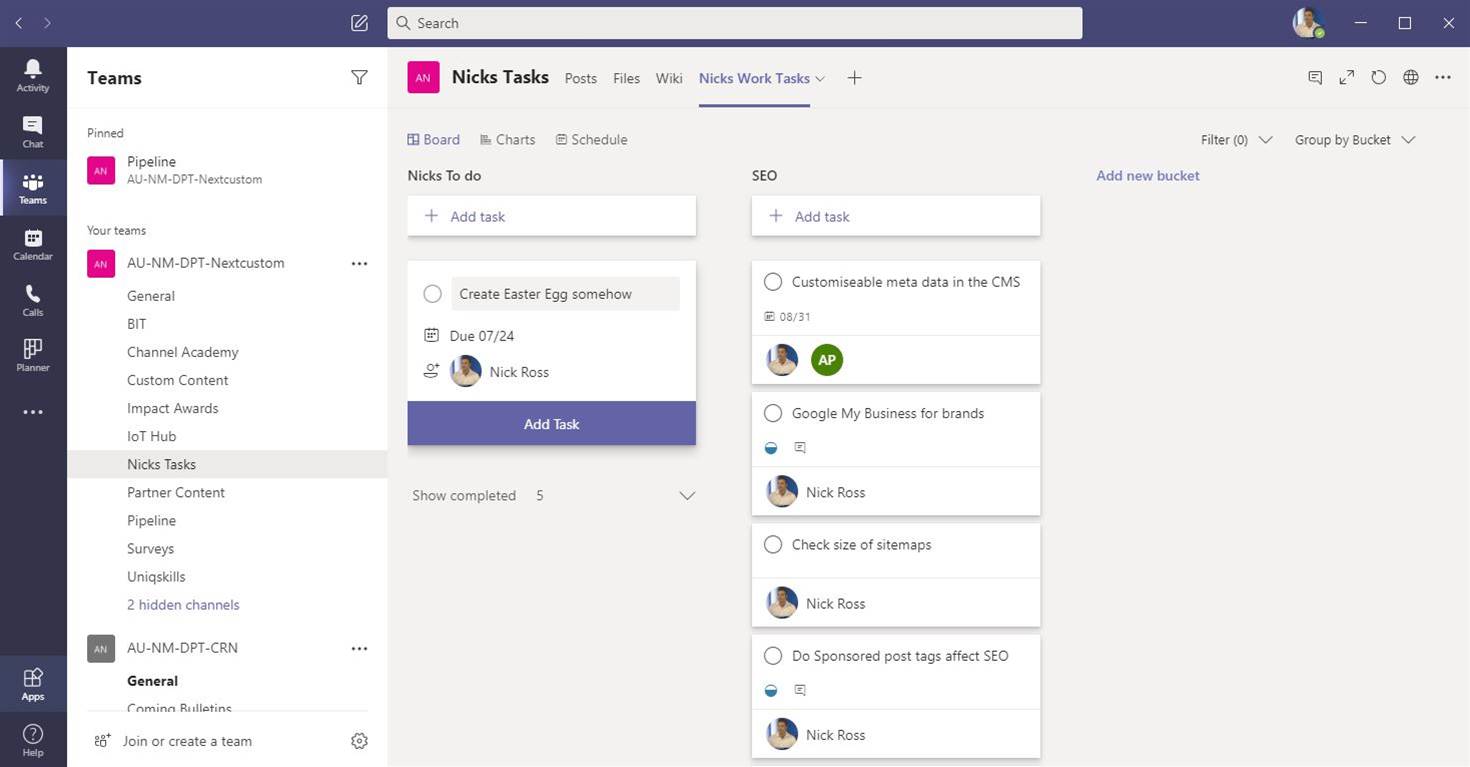Open profile avatar in title bar
The image size is (1470, 767).
point(1309,22)
